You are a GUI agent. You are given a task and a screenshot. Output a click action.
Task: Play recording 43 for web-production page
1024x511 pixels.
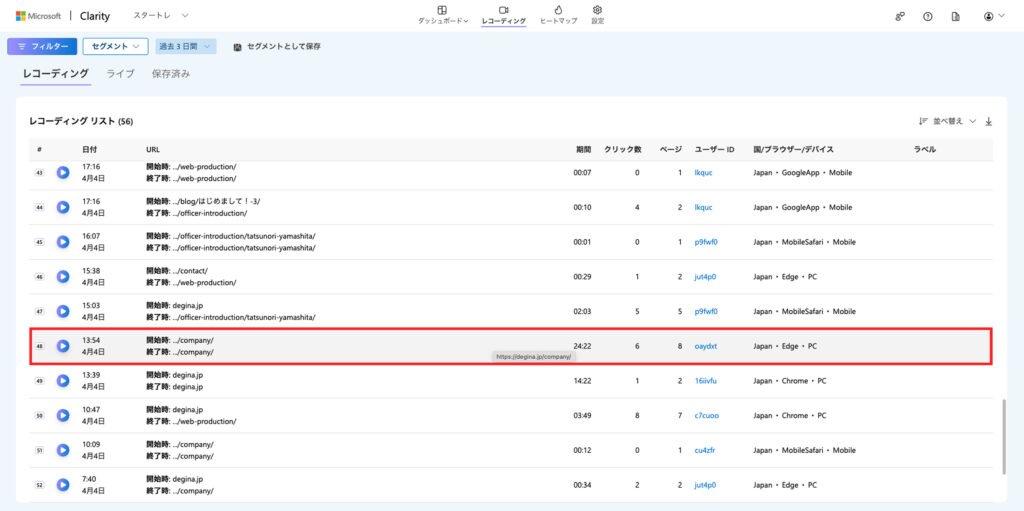[63, 172]
